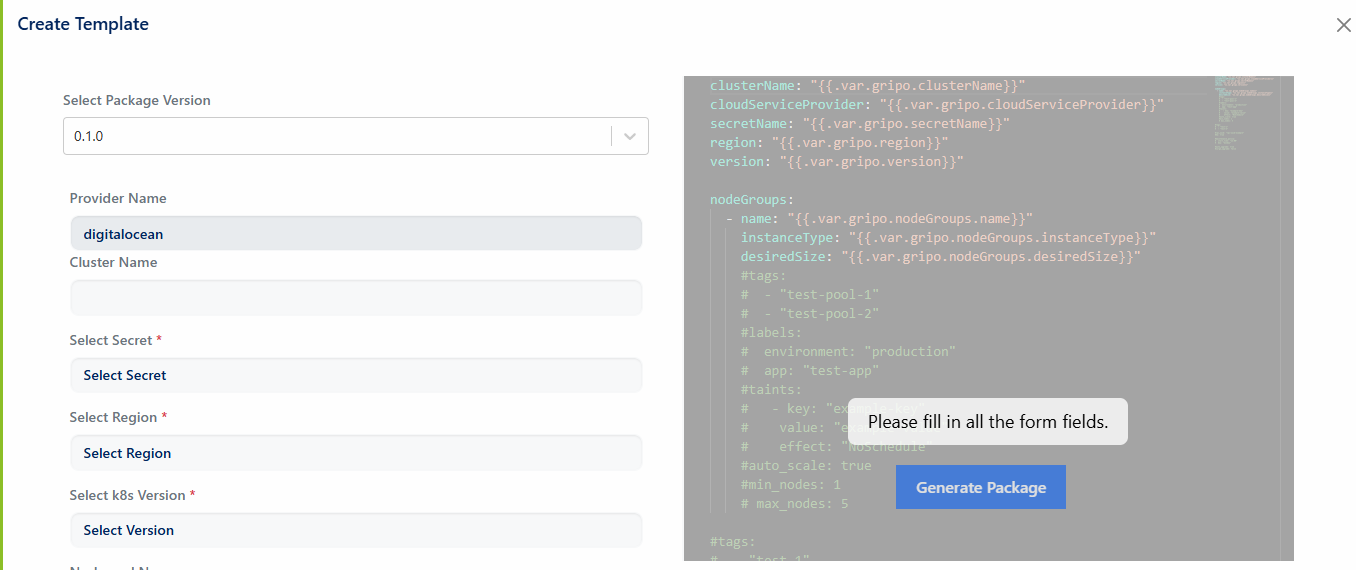Click the '"test-pool-2"' comment line
Image resolution: width=1356 pixels, height=570 pixels.
[x=810, y=313]
